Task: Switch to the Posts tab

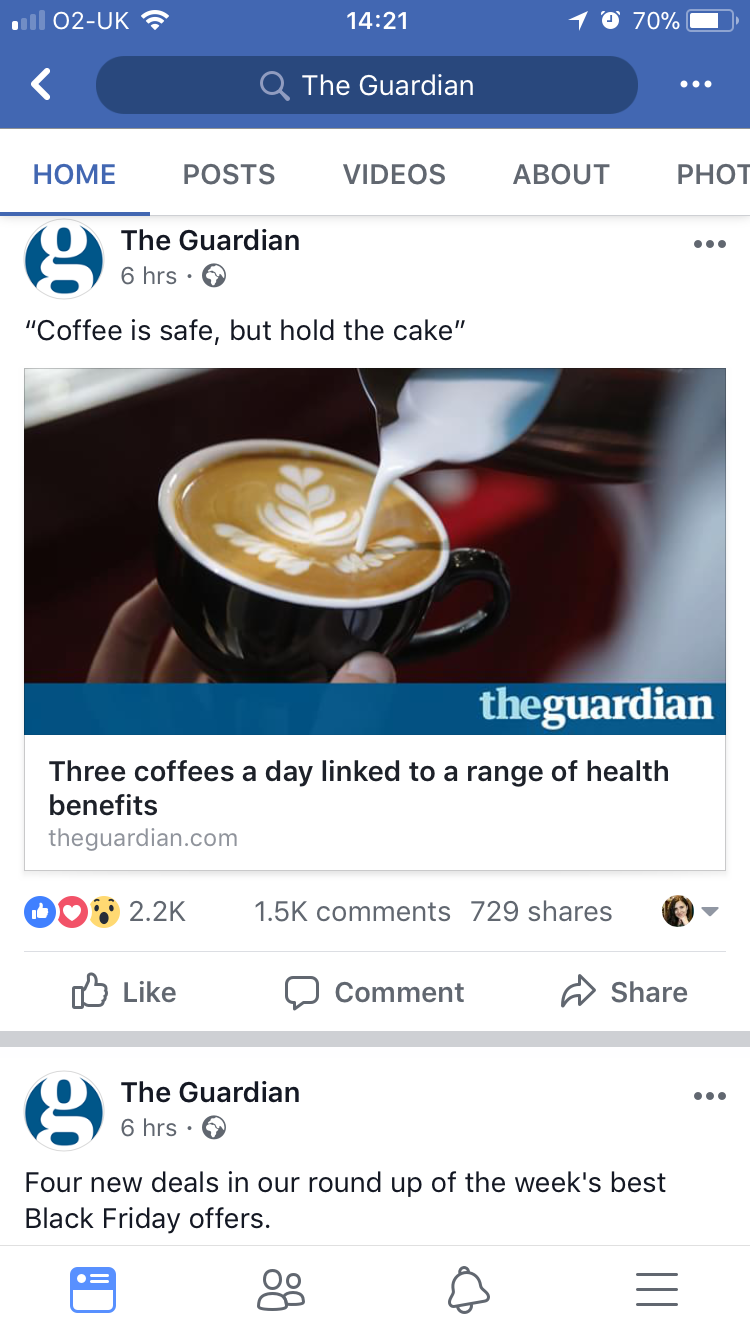Action: 228,174
